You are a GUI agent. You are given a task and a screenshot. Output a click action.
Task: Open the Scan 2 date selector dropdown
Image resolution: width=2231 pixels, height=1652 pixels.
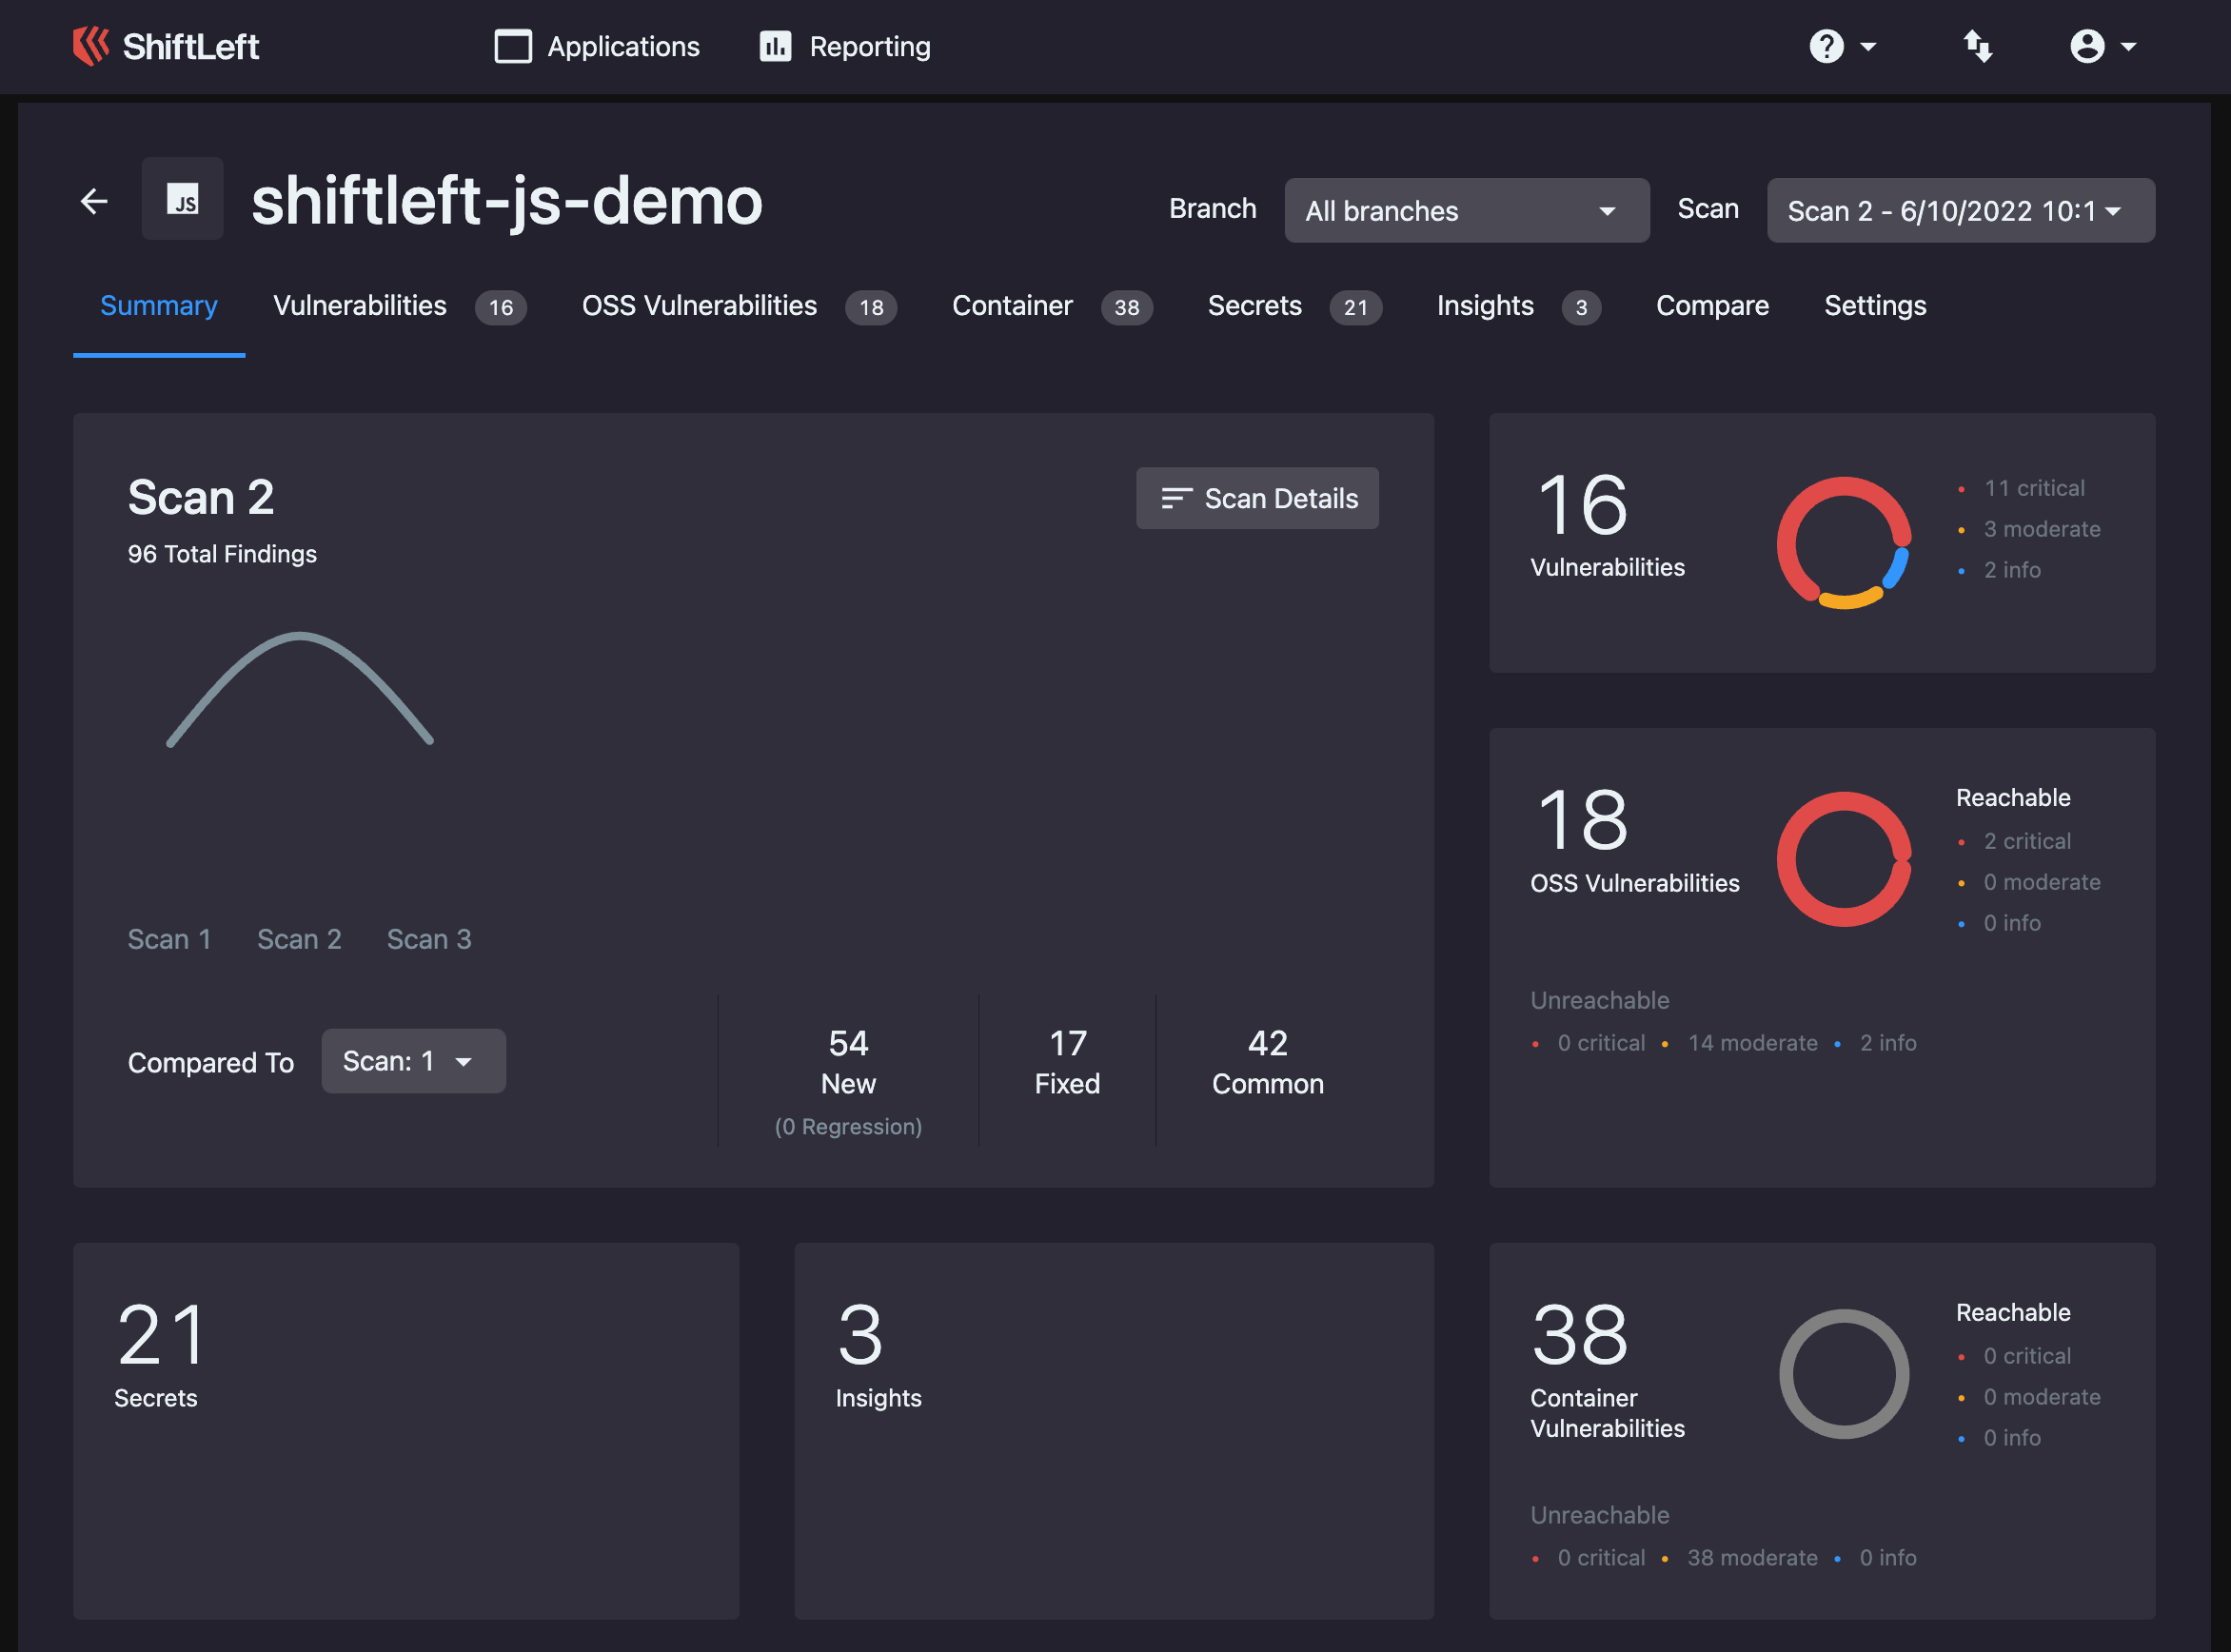(x=1960, y=210)
